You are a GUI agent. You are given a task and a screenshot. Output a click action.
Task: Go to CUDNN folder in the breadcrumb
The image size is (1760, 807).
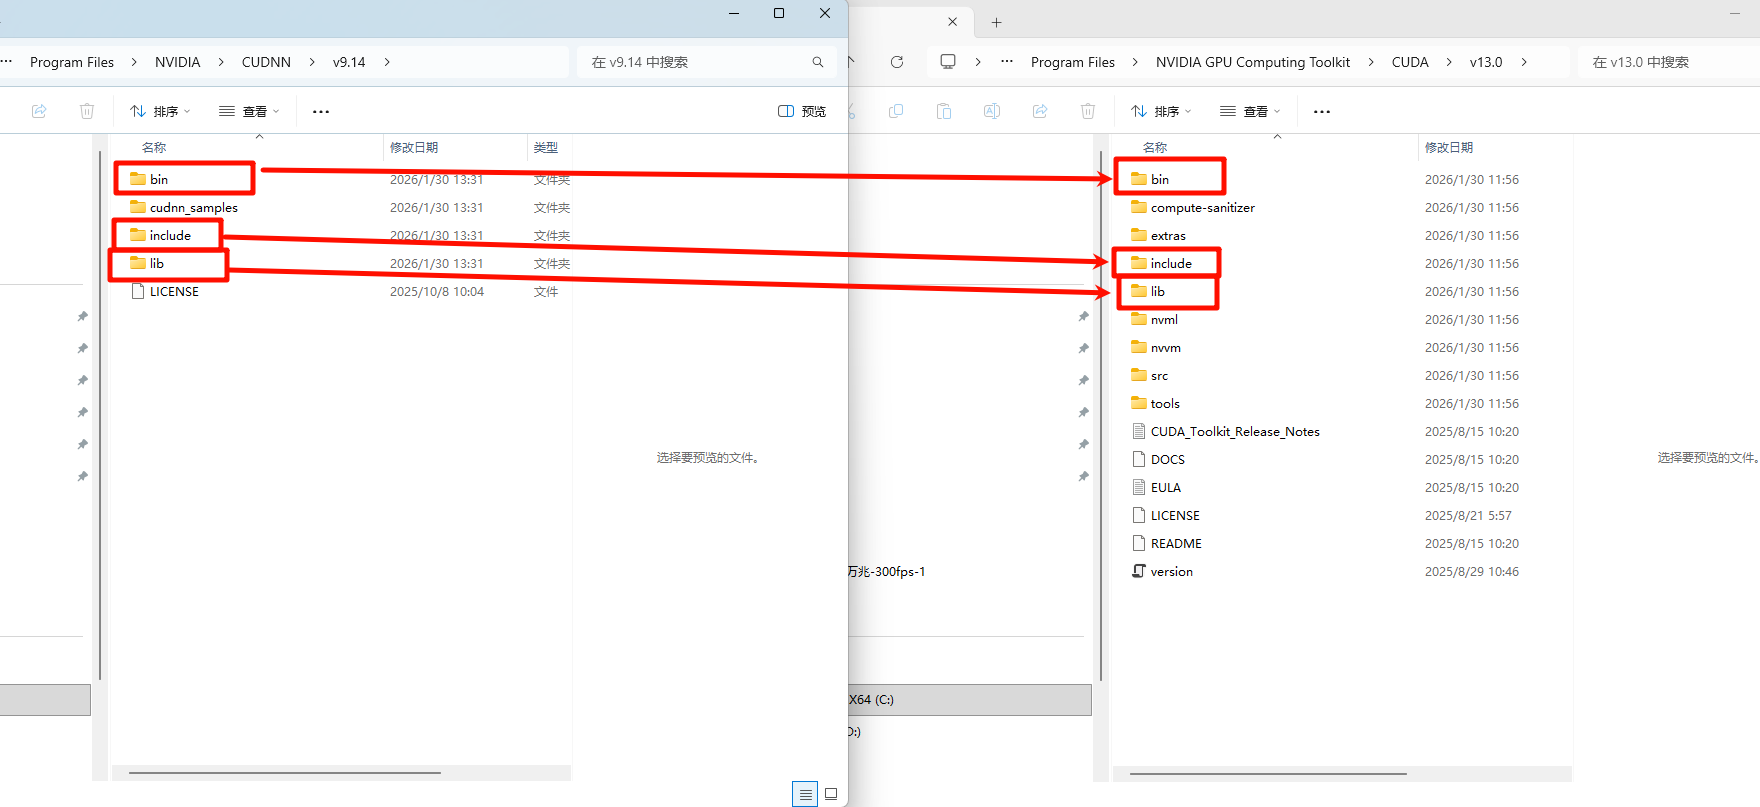tap(266, 62)
